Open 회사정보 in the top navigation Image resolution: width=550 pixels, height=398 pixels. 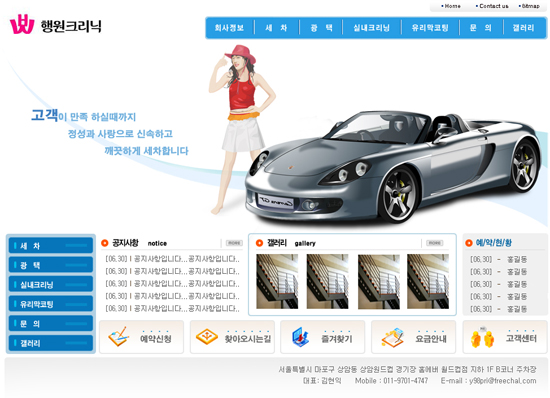point(229,28)
